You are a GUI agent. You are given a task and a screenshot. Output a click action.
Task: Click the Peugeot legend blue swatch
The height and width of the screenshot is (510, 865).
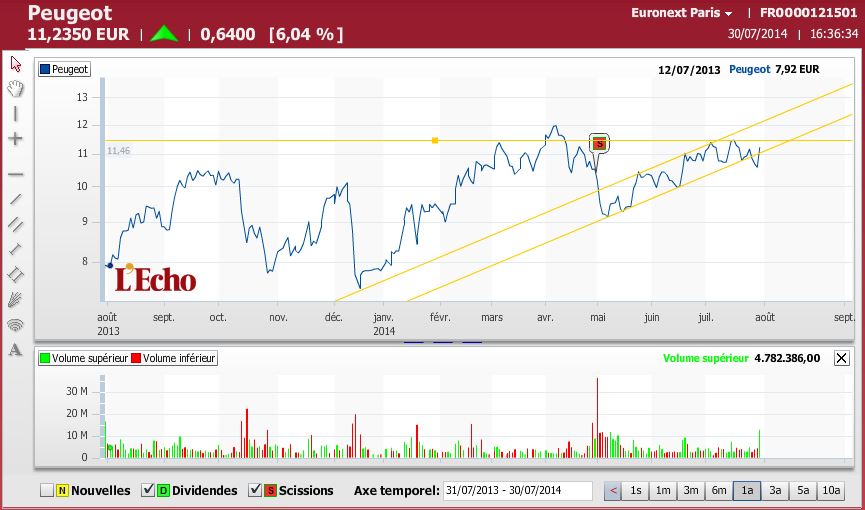(45, 70)
